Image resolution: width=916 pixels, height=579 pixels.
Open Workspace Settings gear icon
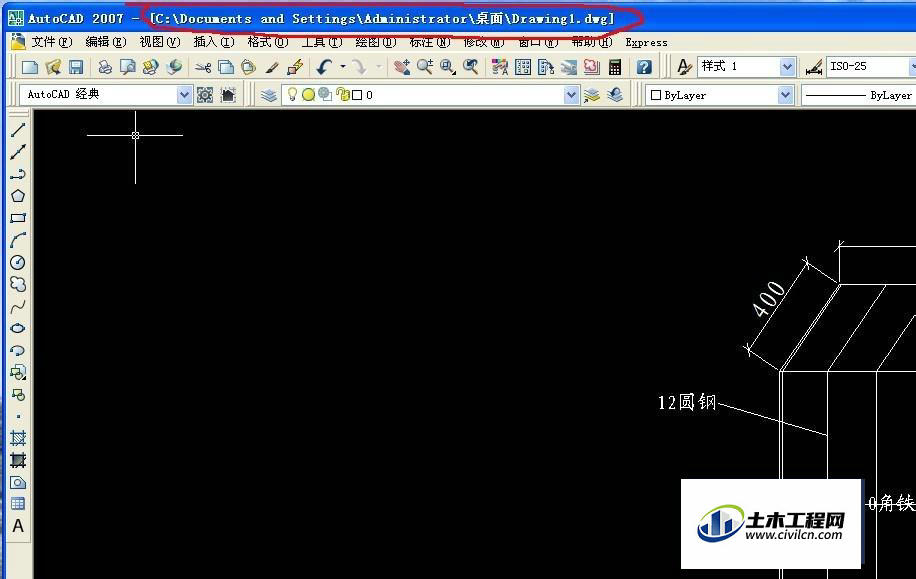click(x=204, y=95)
